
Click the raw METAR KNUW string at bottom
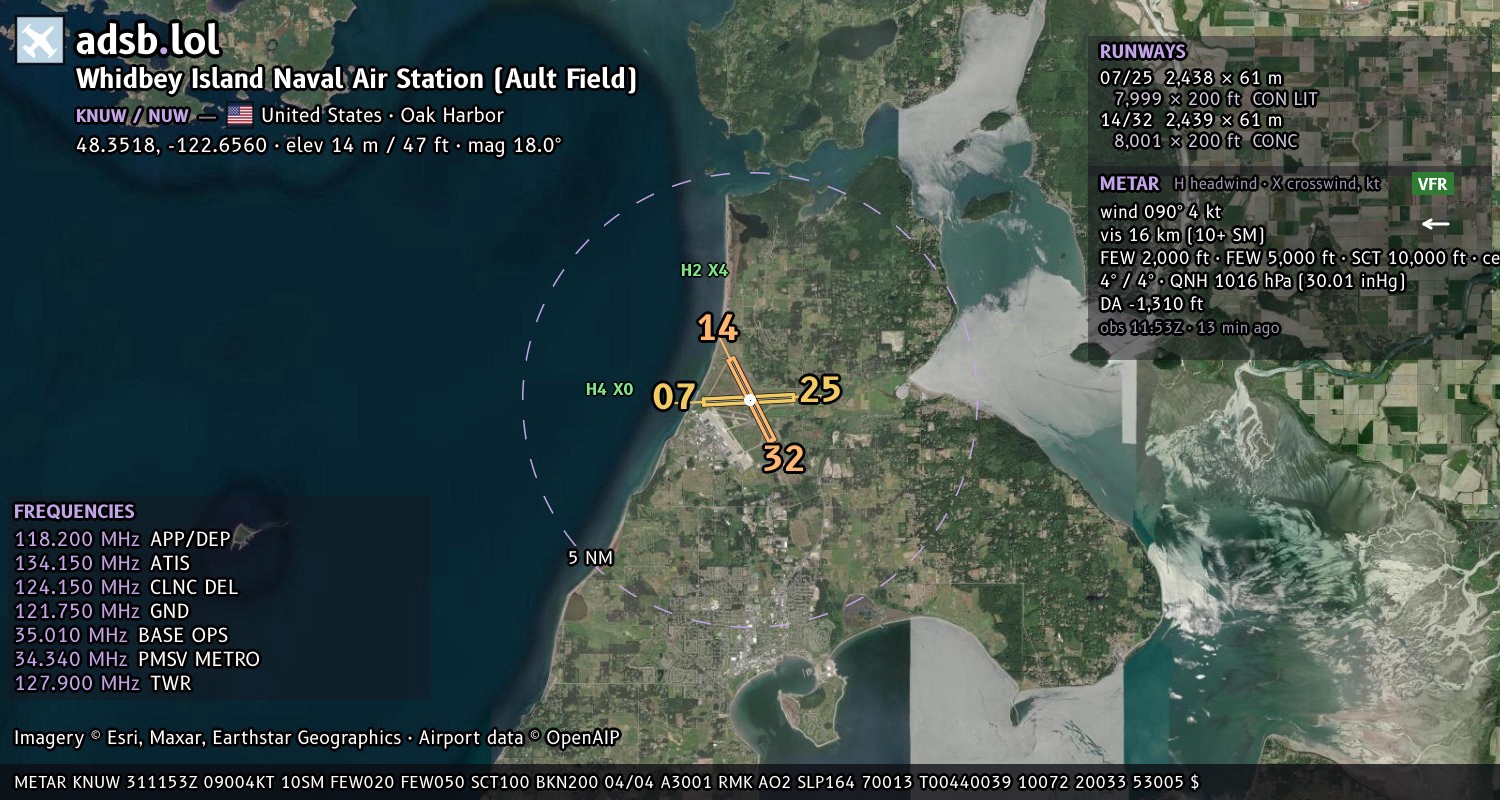[x=607, y=782]
